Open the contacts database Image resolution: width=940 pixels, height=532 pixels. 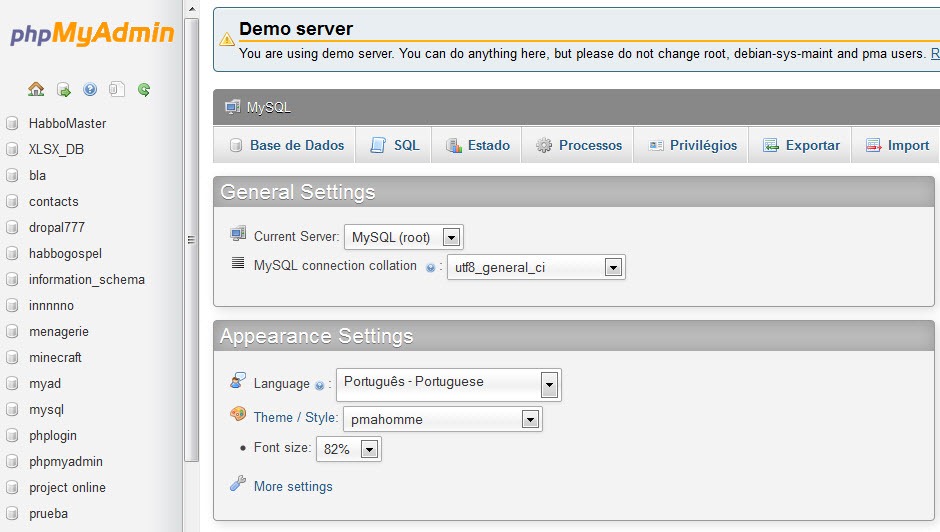[x=53, y=202]
